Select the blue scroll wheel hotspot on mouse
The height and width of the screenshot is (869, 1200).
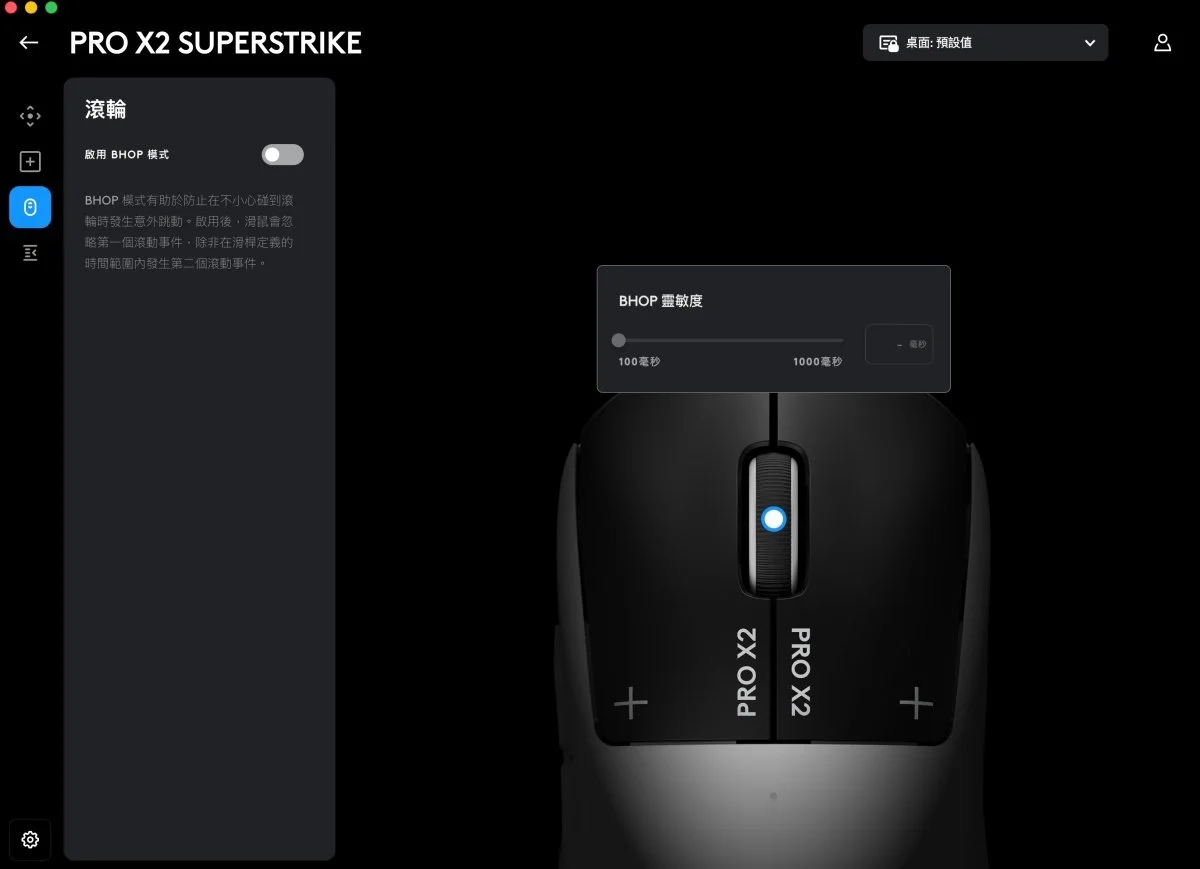pyautogui.click(x=773, y=518)
